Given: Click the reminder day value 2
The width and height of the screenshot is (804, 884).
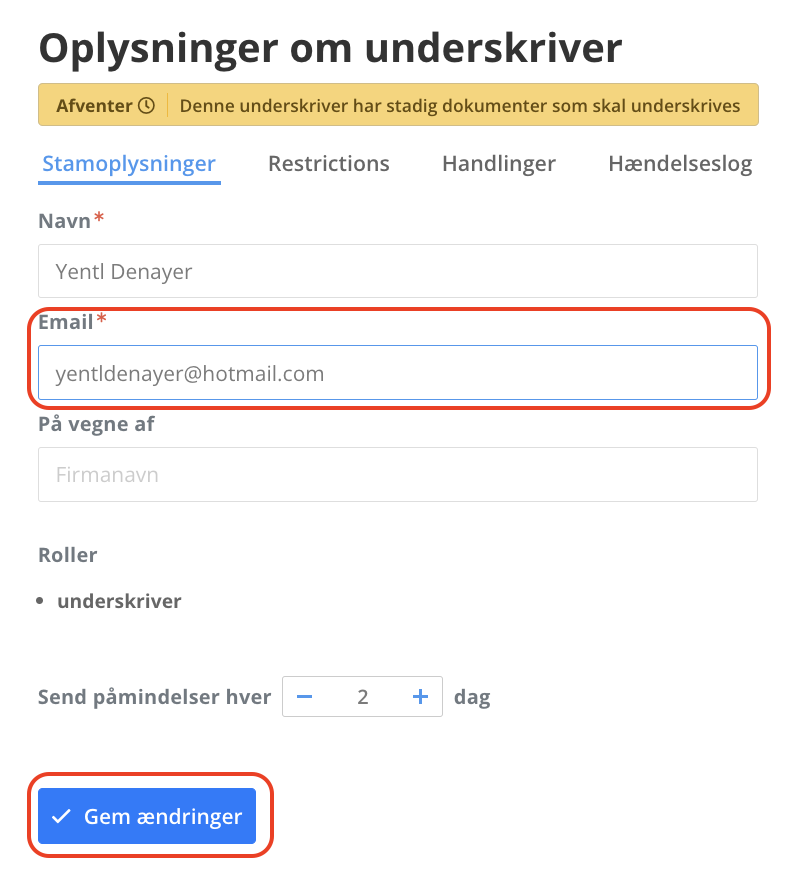Looking at the screenshot, I should (x=363, y=697).
